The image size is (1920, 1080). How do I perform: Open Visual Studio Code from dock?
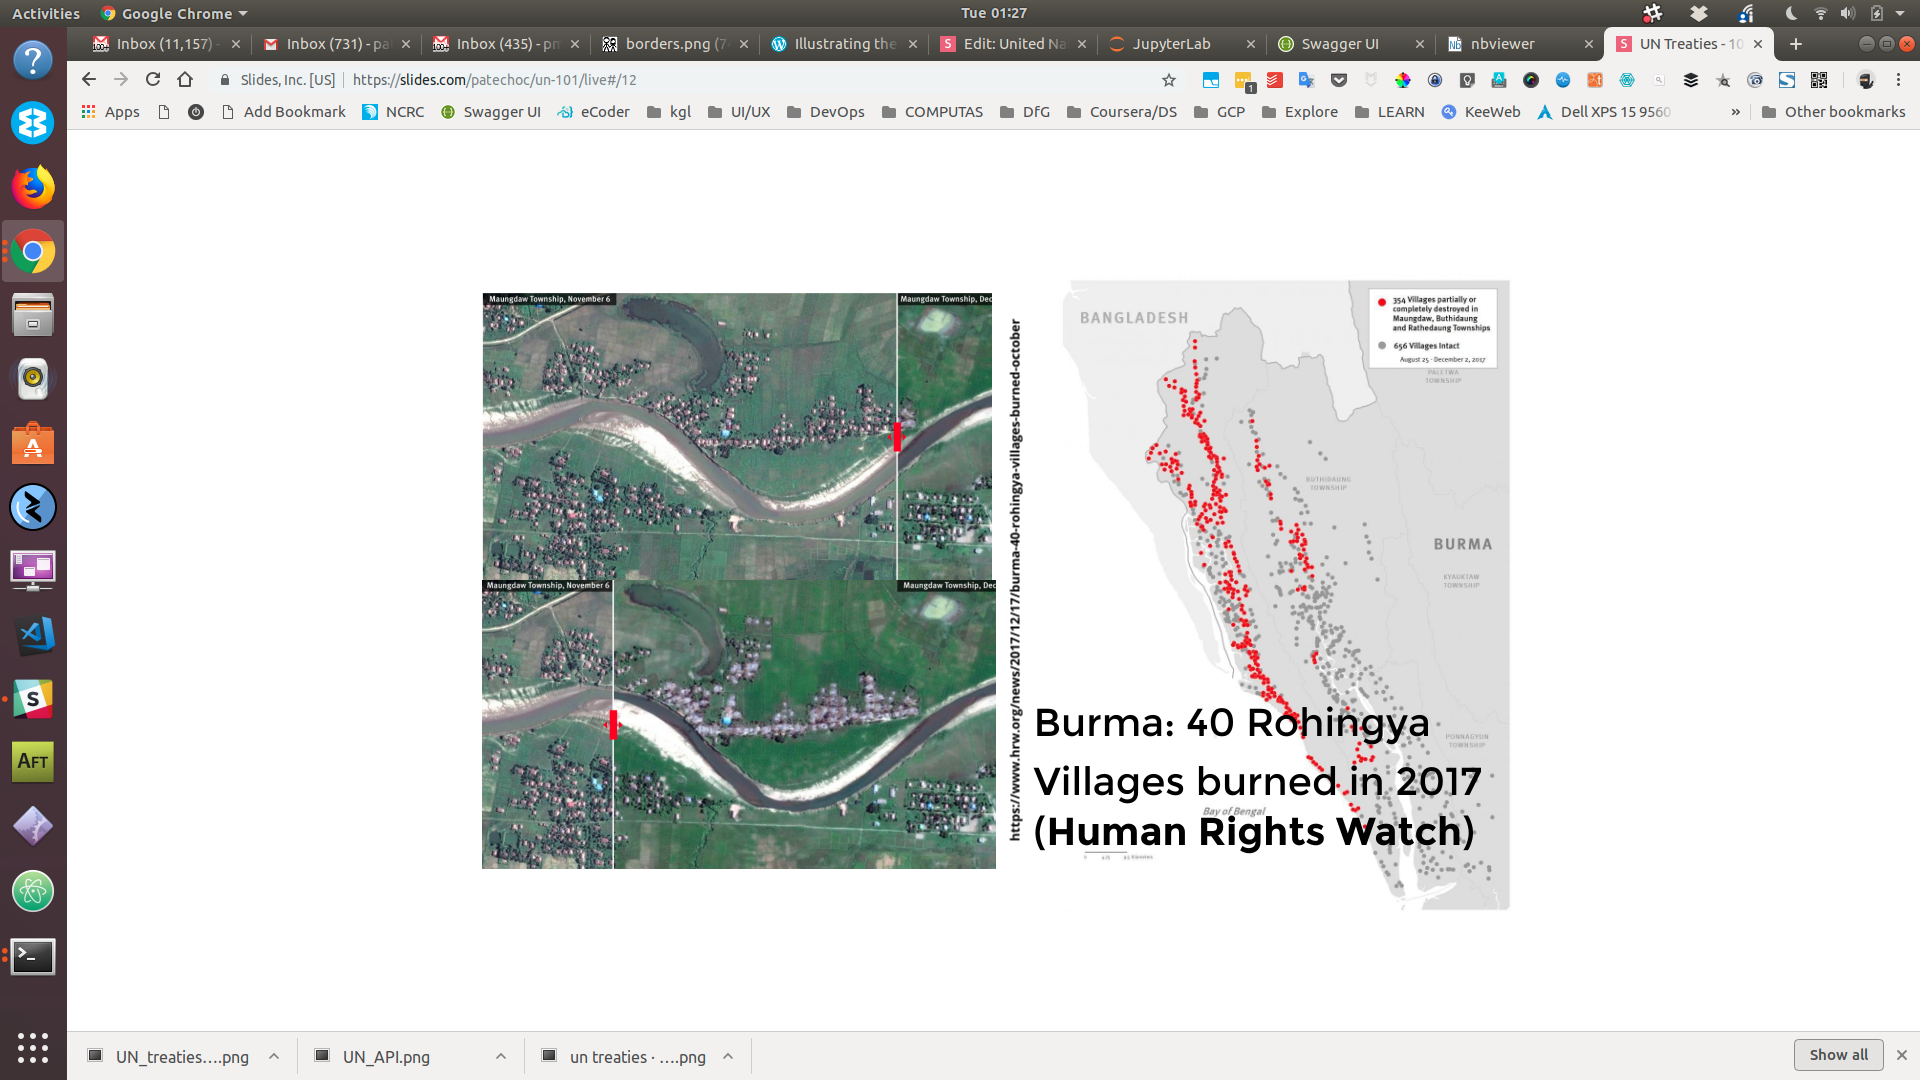[33, 634]
